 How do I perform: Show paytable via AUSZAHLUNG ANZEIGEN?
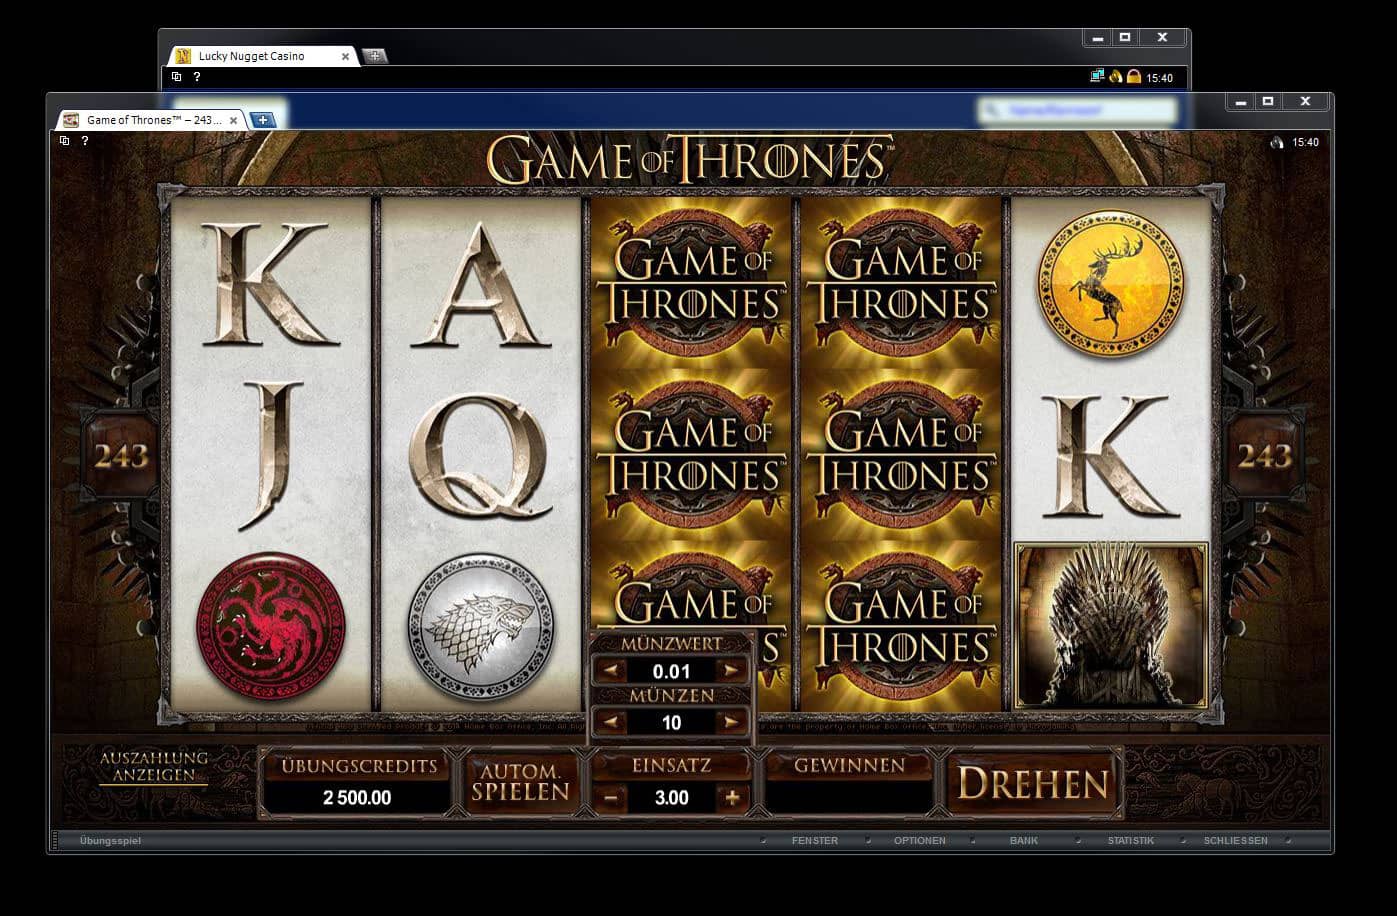(153, 767)
